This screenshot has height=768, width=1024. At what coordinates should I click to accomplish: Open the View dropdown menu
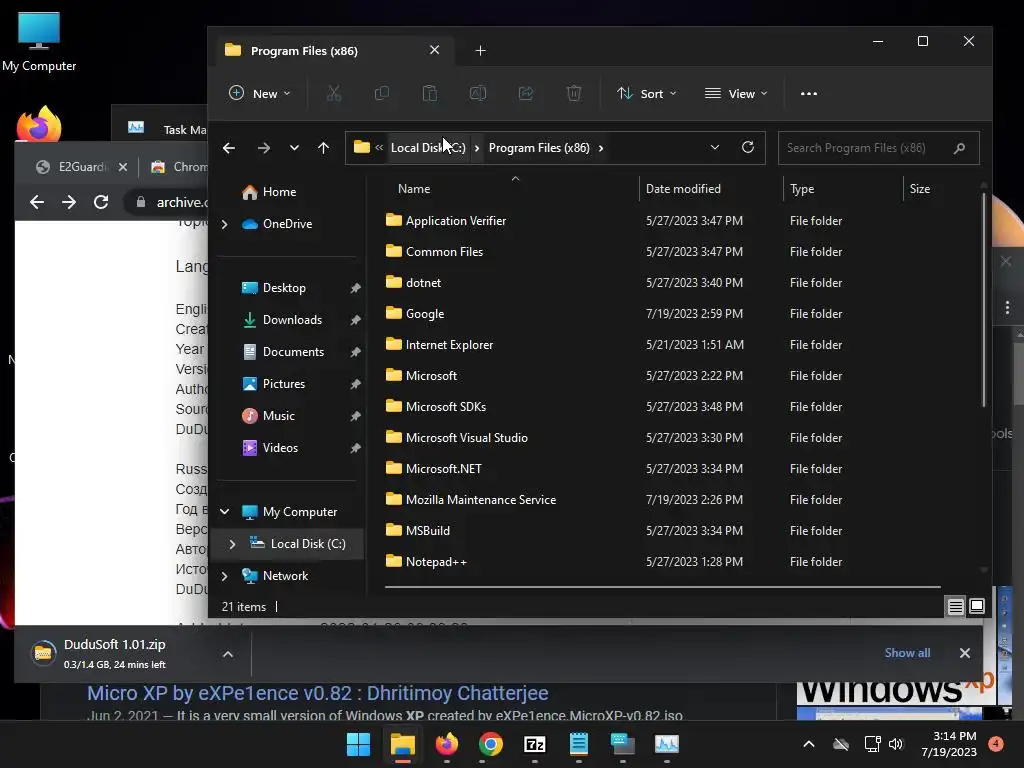click(736, 93)
